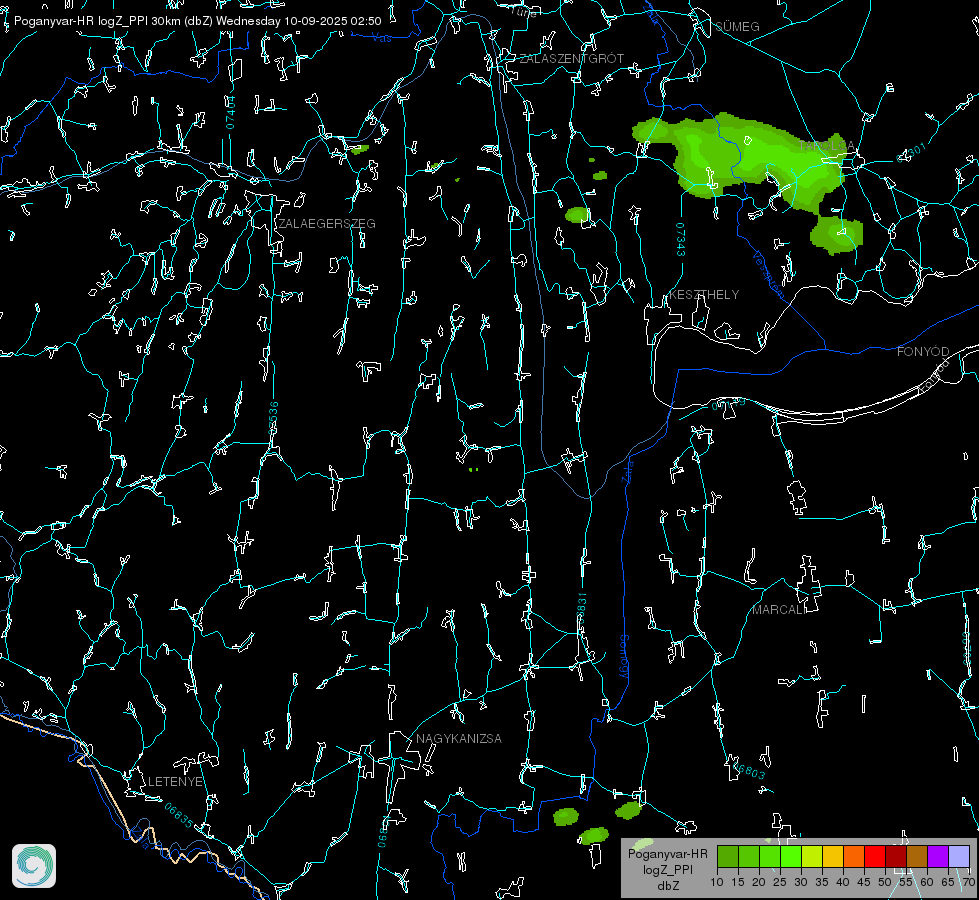
Task: Click the radar title text with date and time
Action: click(197, 21)
